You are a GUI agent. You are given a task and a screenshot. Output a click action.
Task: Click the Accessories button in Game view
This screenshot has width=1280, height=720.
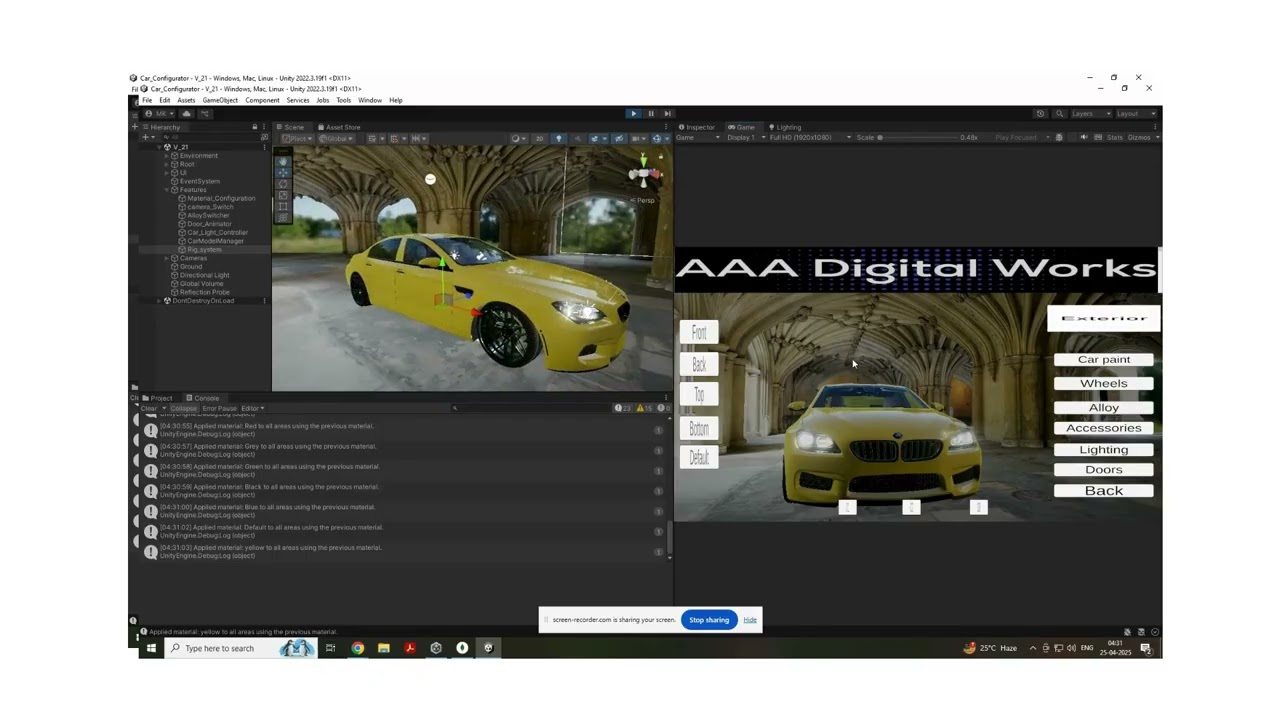click(1104, 428)
